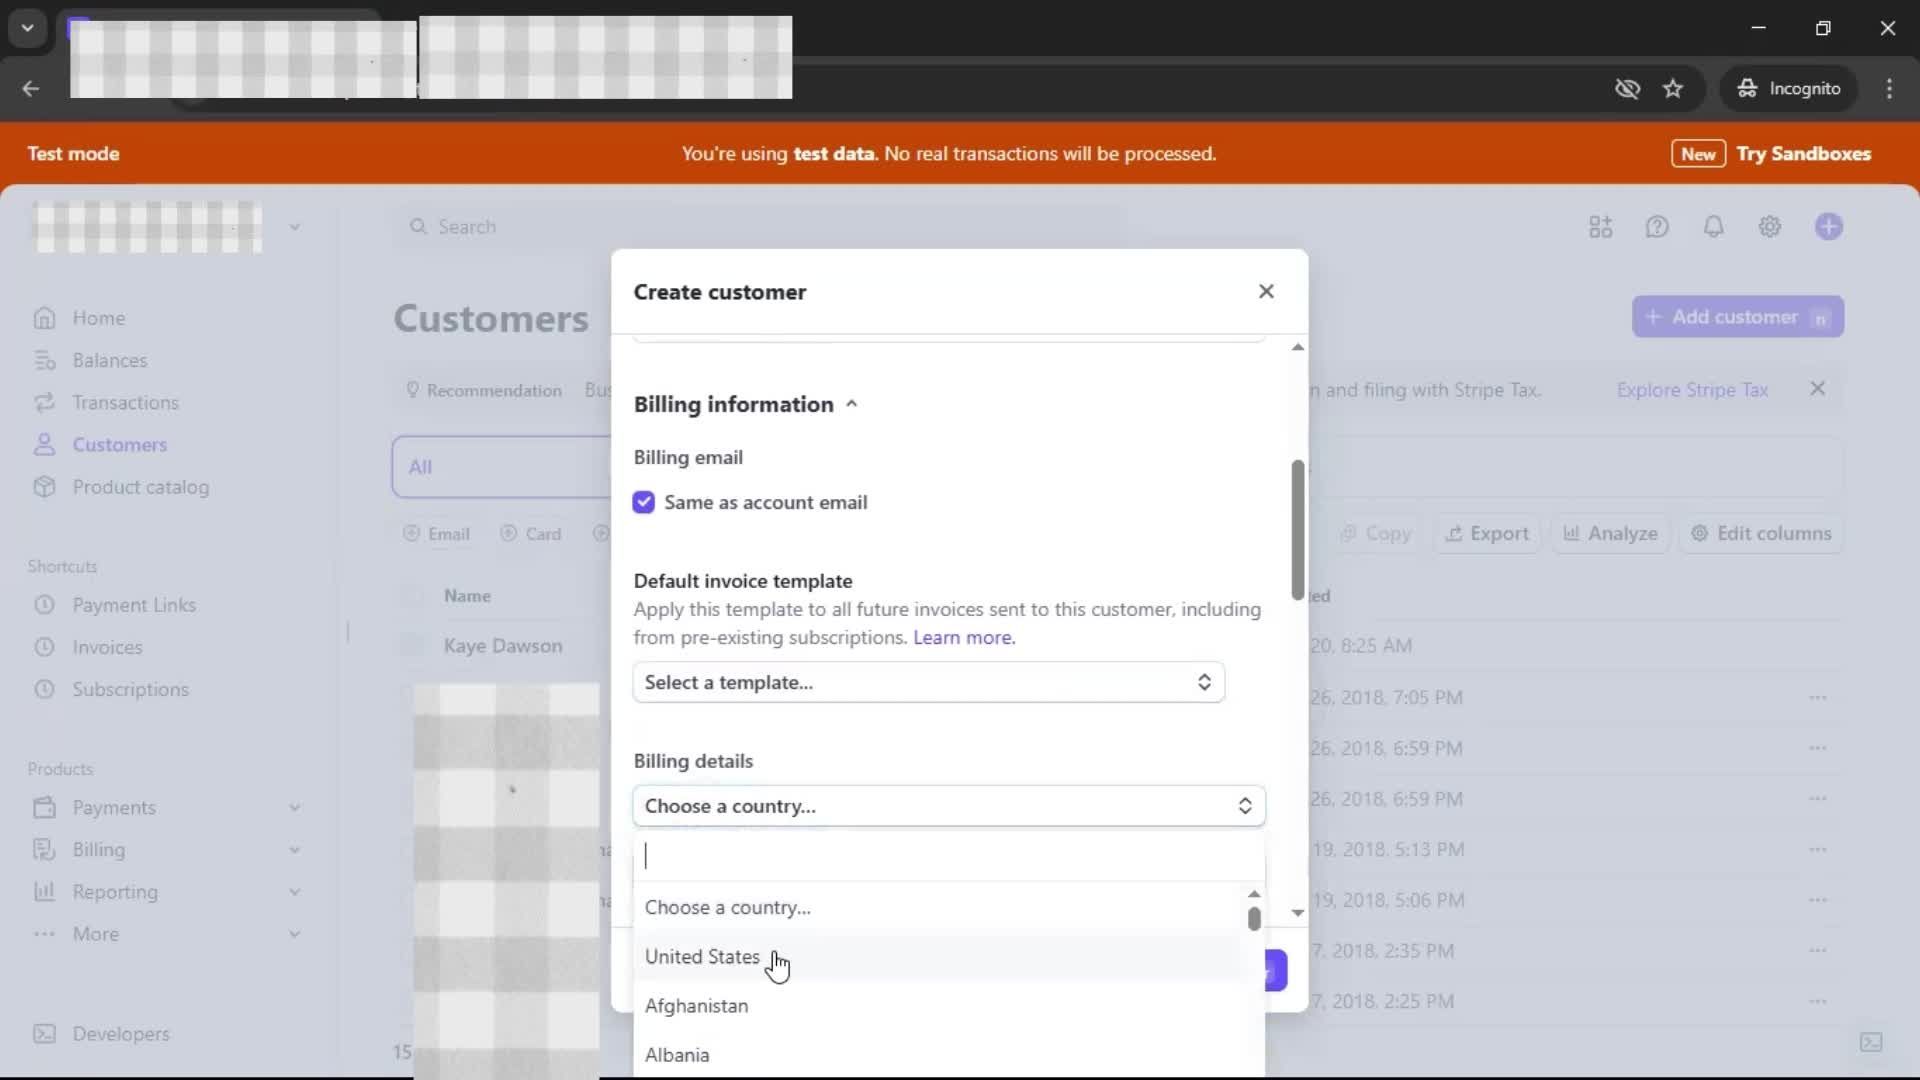This screenshot has height=1080, width=1920.
Task: Select United States from country list
Action: click(x=702, y=957)
